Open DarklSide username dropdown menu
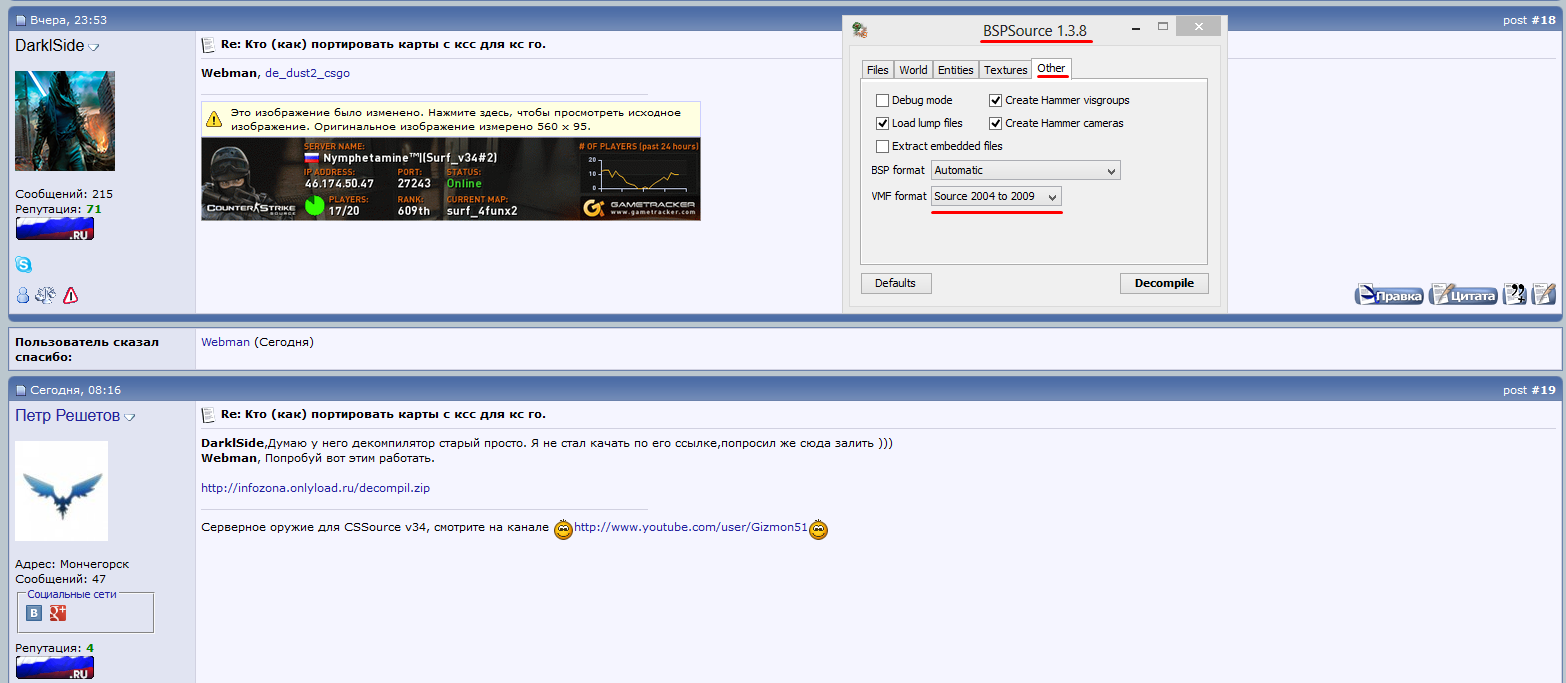 [94, 47]
